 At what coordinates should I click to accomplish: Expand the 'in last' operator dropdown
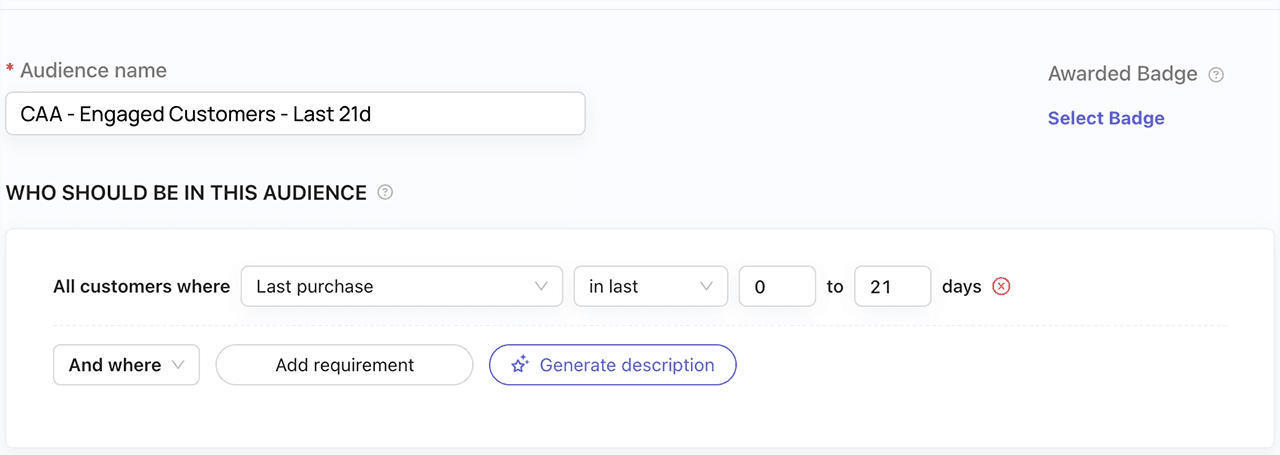649,286
